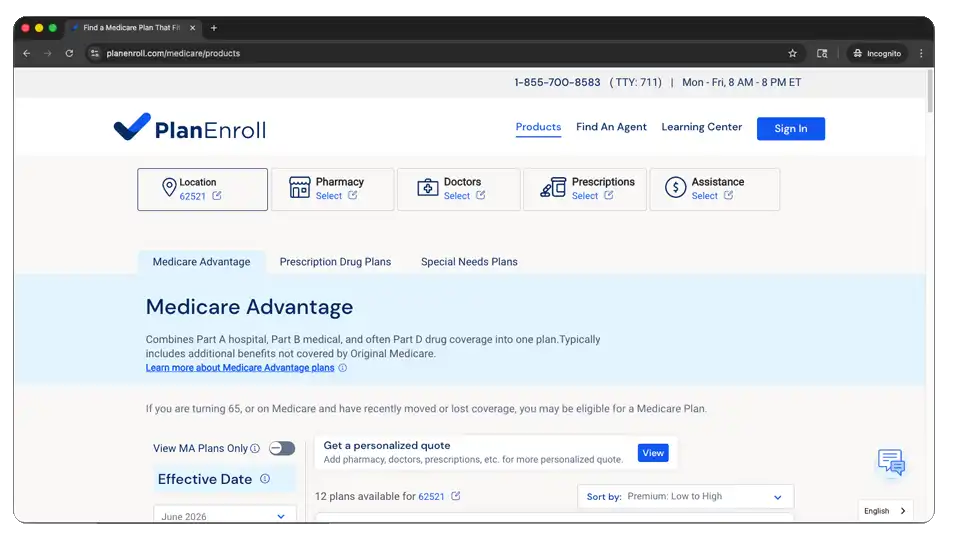The height and width of the screenshot is (540, 960).
Task: Click the Sign In button
Action: tap(790, 129)
